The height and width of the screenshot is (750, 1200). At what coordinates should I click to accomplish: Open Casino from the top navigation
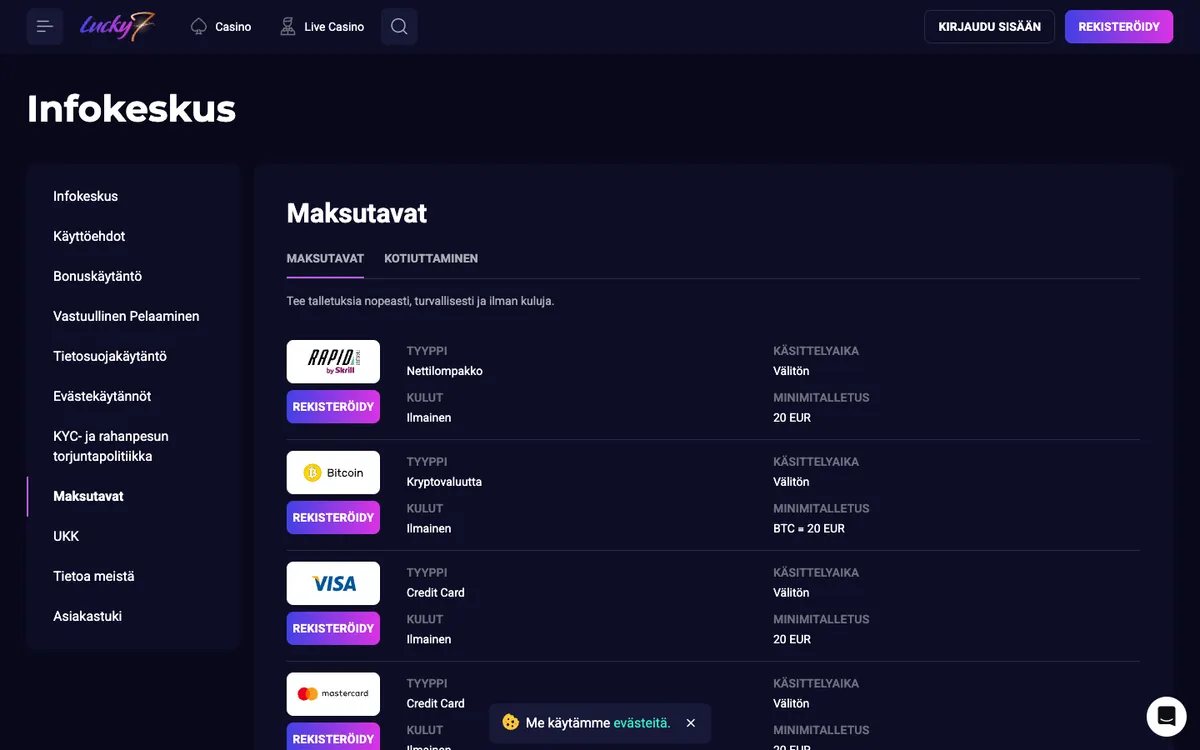221,27
